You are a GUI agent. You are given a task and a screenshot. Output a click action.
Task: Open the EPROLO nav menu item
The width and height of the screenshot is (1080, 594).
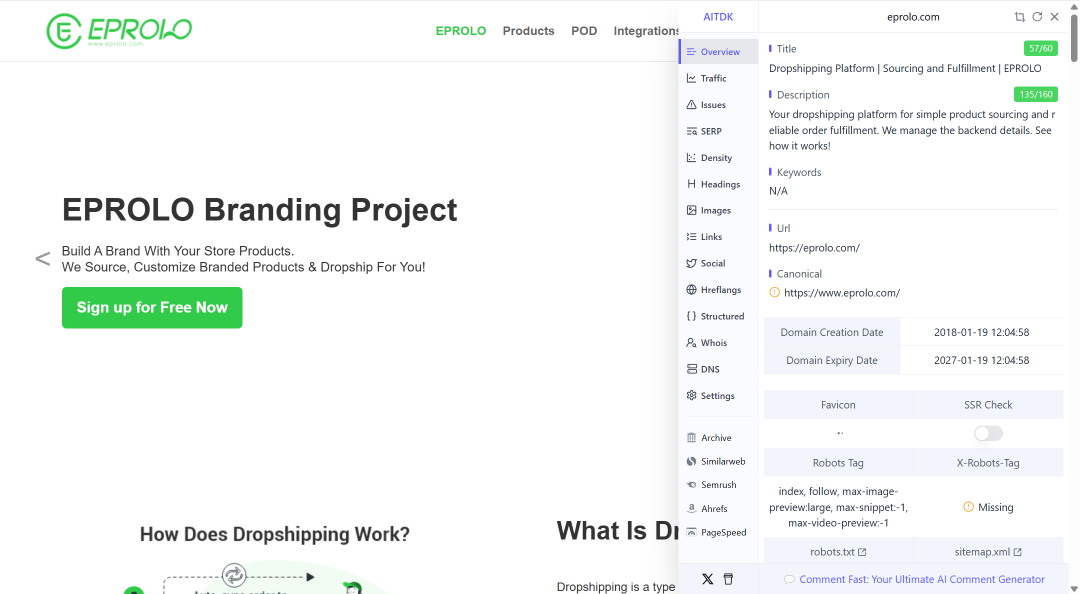[461, 31]
